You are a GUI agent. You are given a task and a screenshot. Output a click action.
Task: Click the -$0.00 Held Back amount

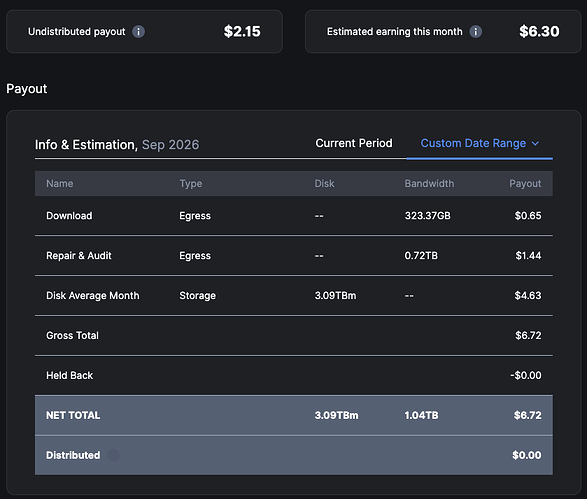tap(526, 375)
